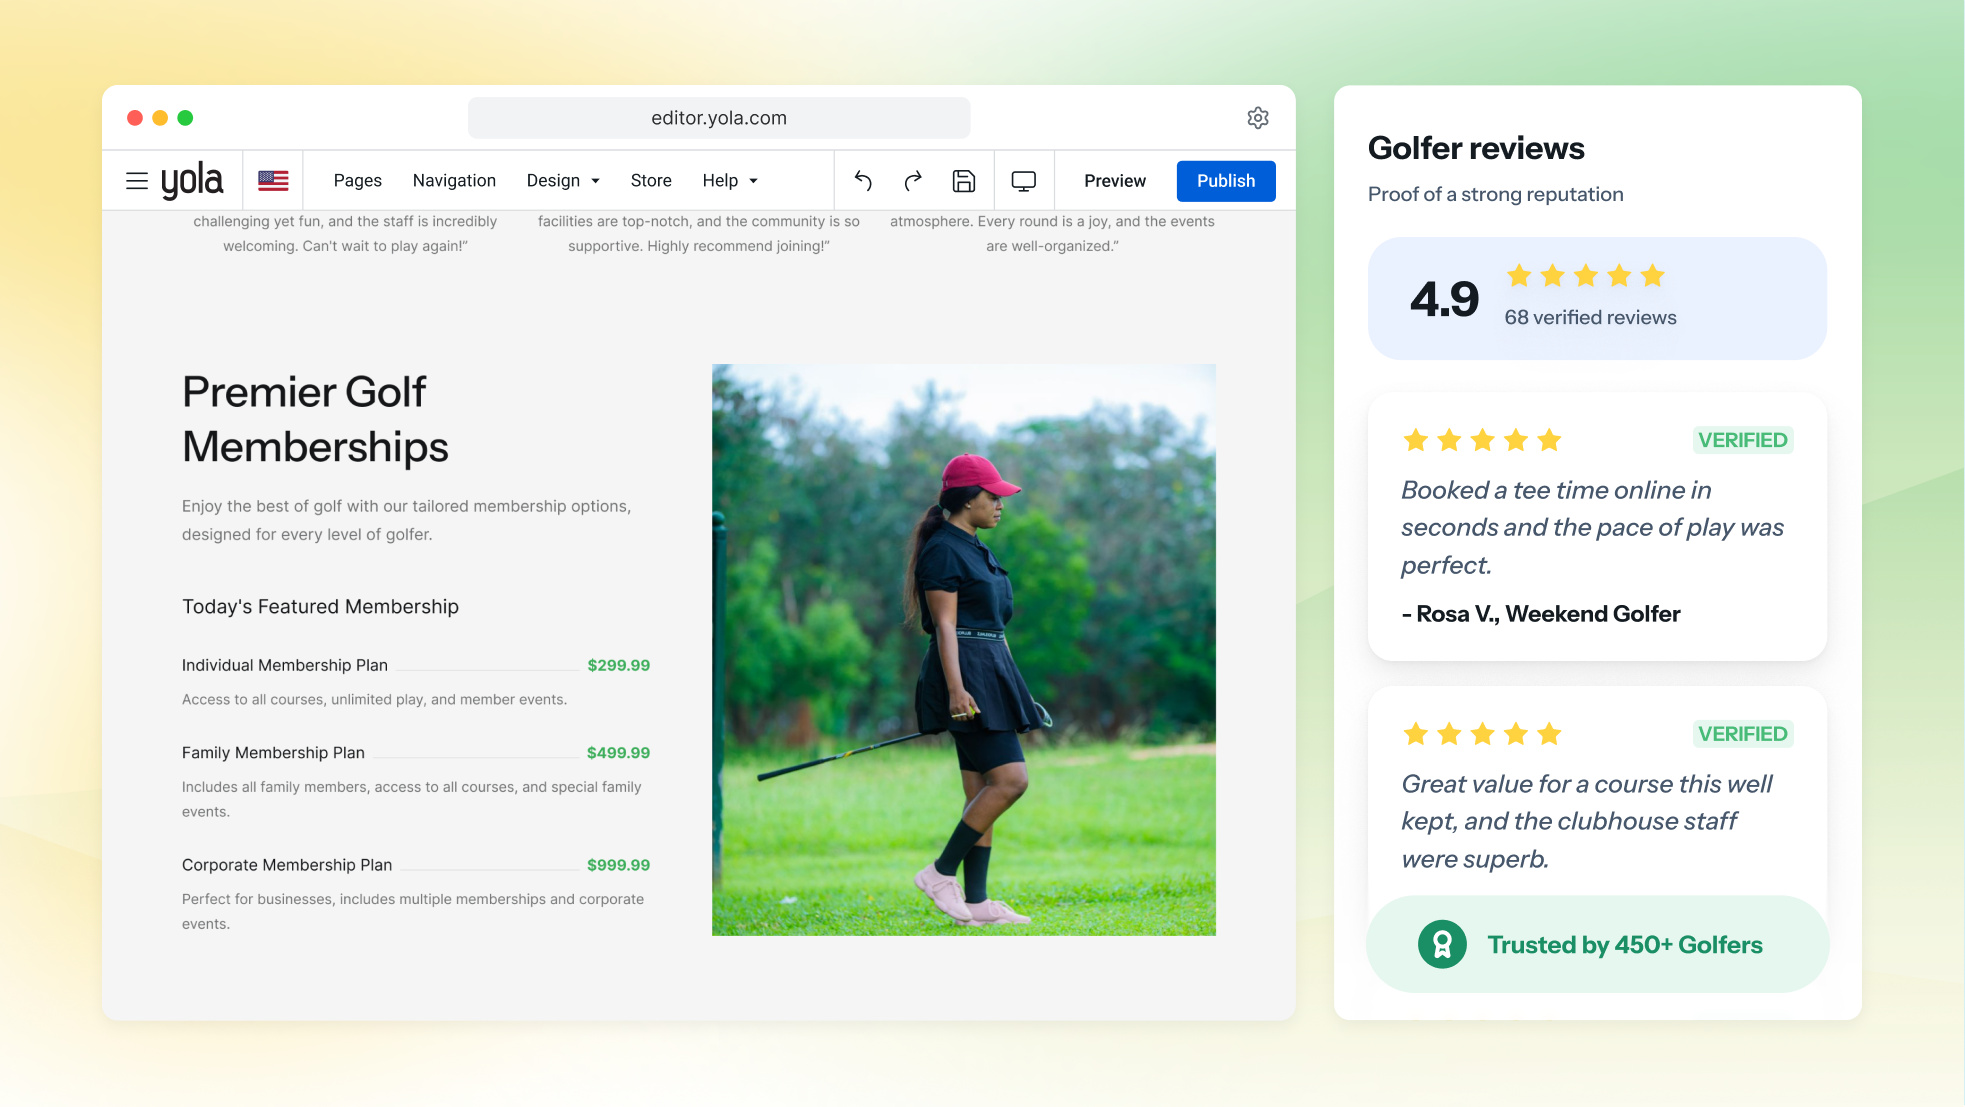The image size is (1965, 1107).
Task: Save the site with the floppy disk icon
Action: (x=964, y=181)
